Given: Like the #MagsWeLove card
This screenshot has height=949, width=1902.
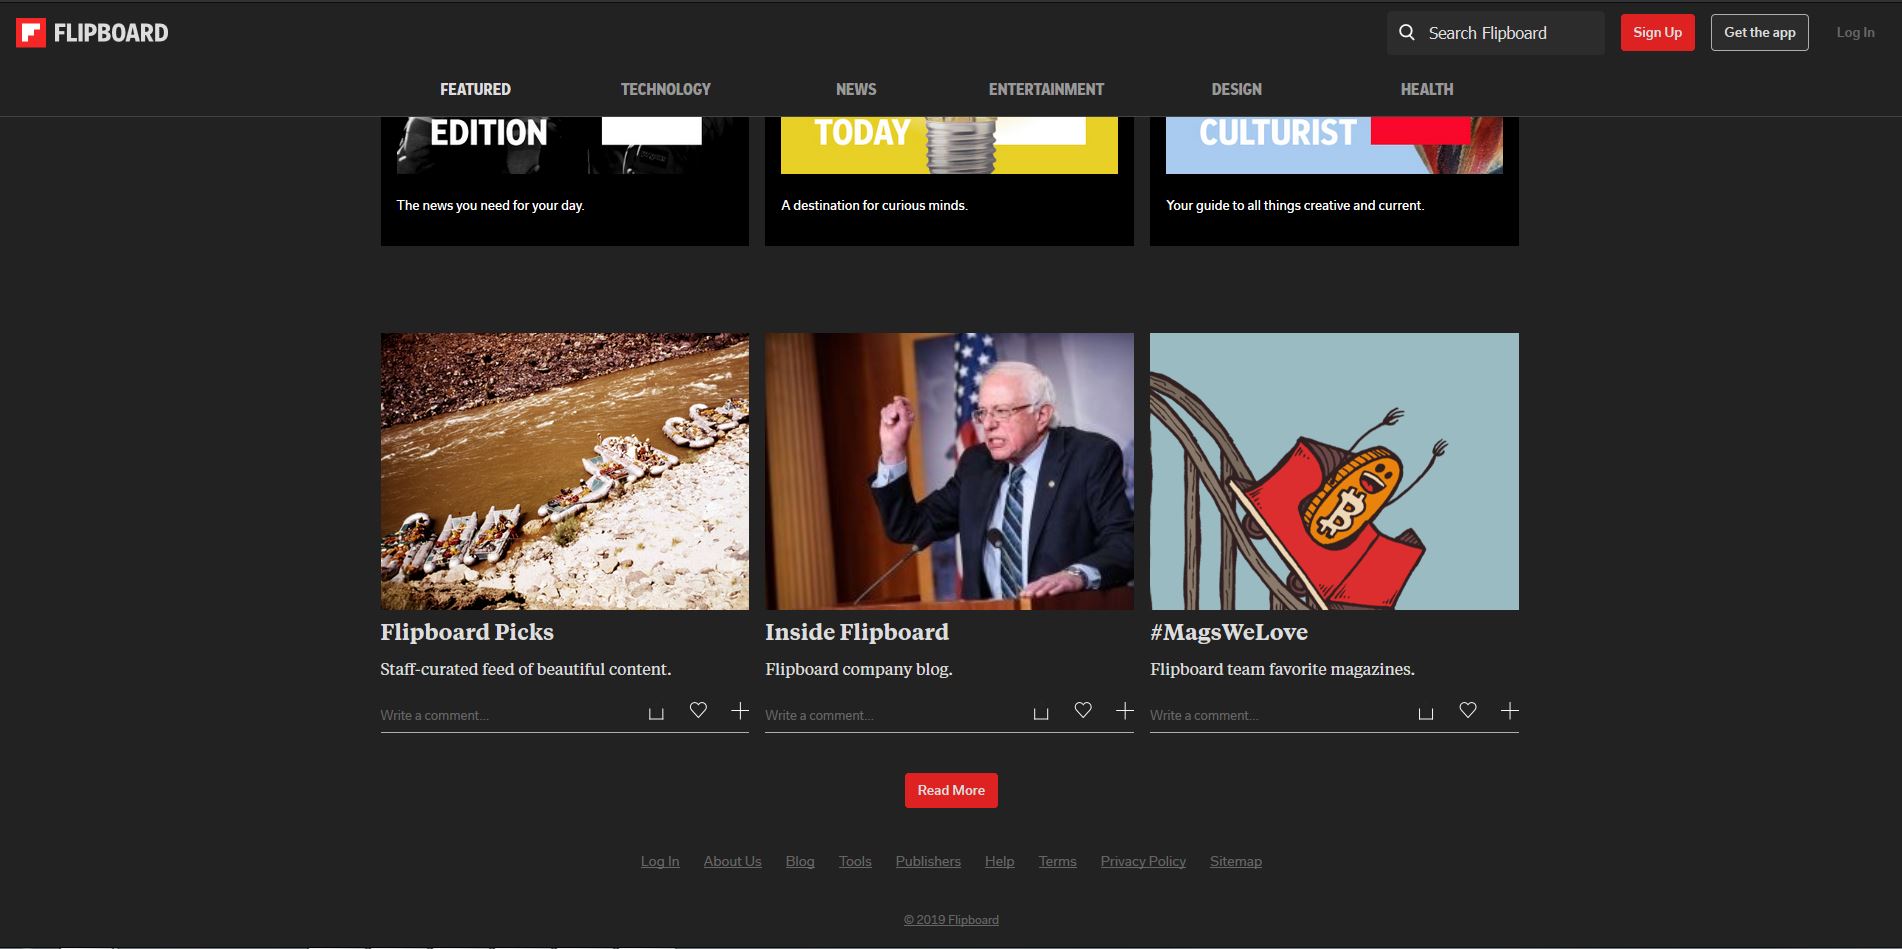Looking at the screenshot, I should pos(1468,710).
